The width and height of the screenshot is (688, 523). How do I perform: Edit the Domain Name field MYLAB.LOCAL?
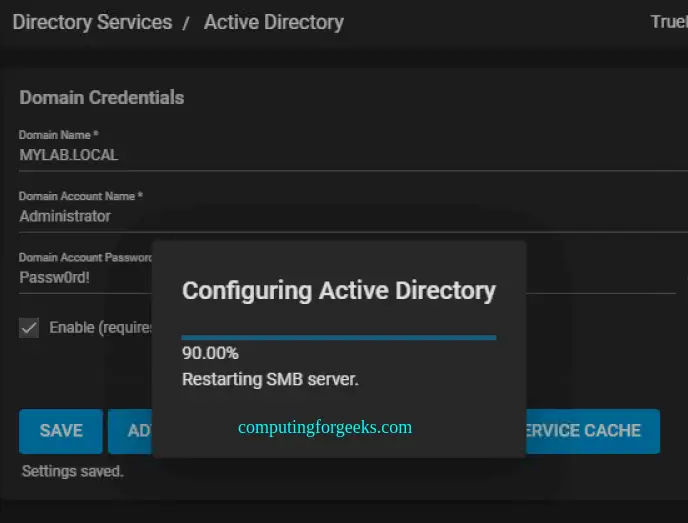tap(353, 155)
